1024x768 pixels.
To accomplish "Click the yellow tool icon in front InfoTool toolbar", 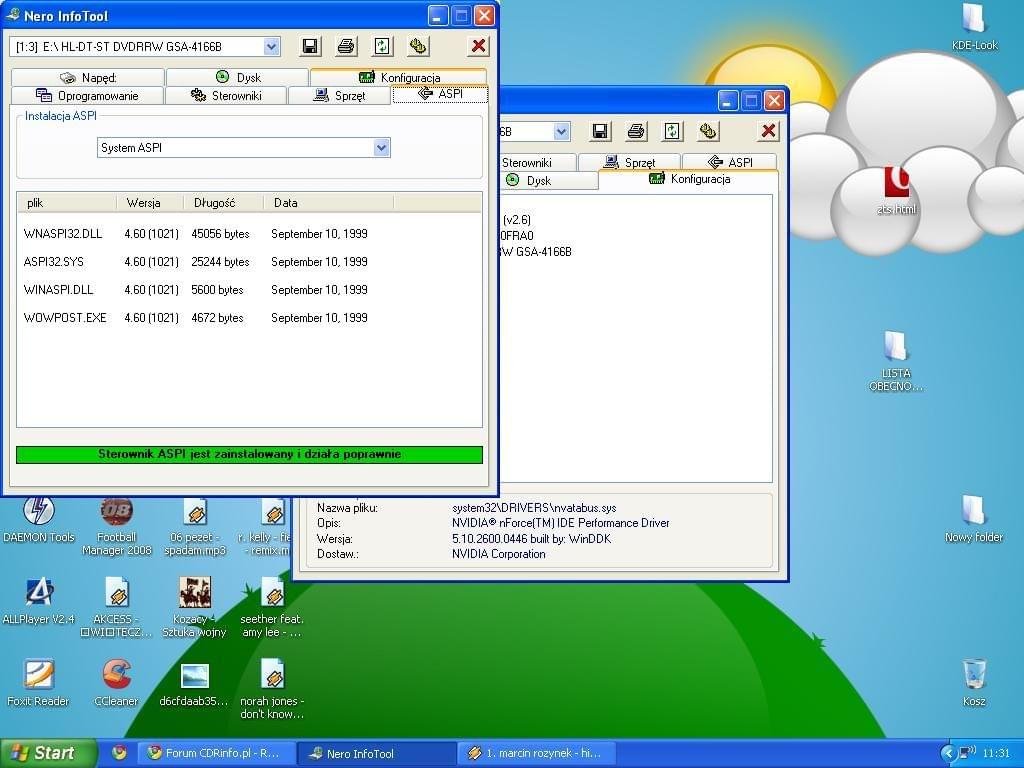I will pos(418,46).
